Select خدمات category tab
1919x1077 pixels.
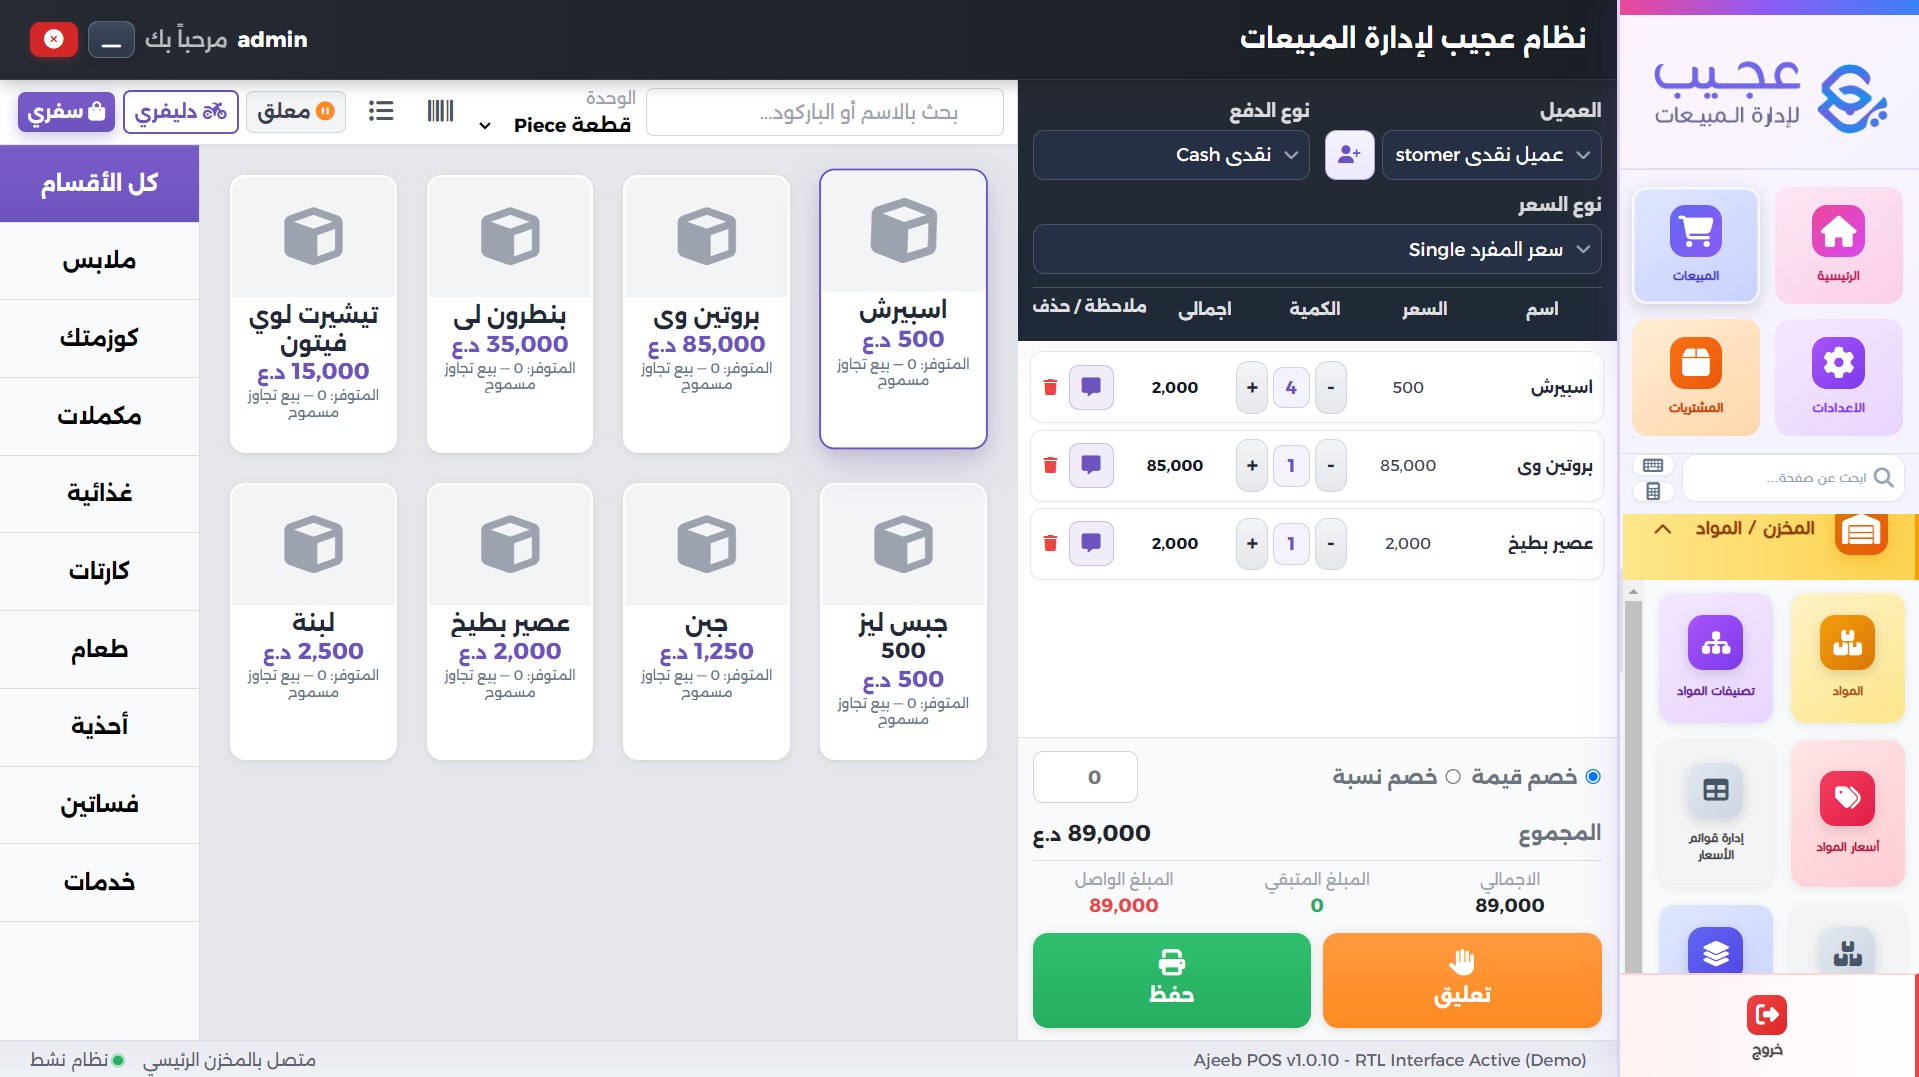point(99,882)
